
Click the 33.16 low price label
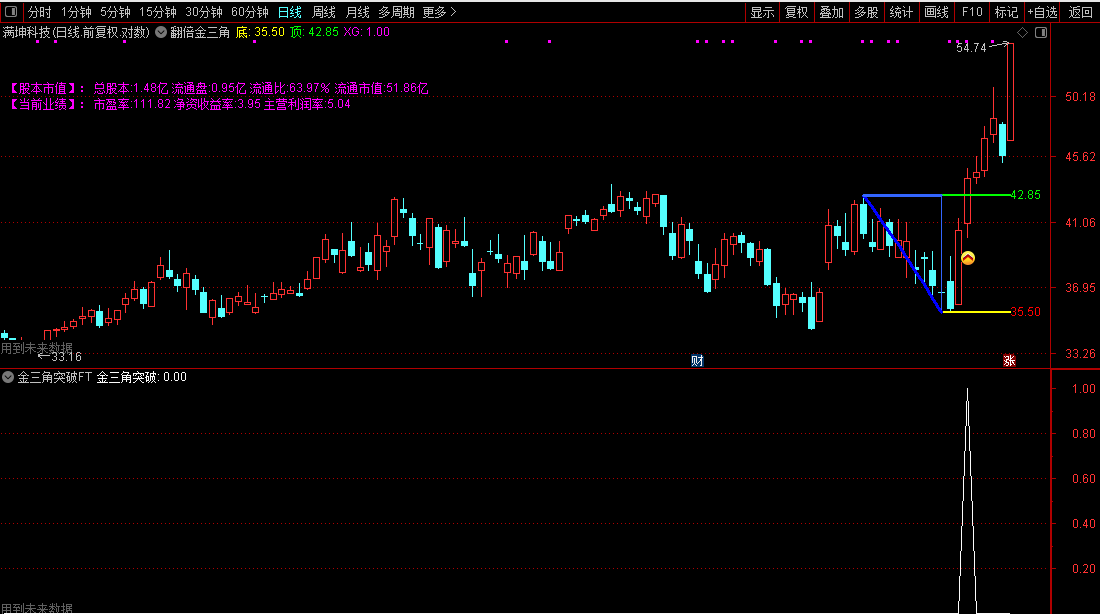(67, 356)
